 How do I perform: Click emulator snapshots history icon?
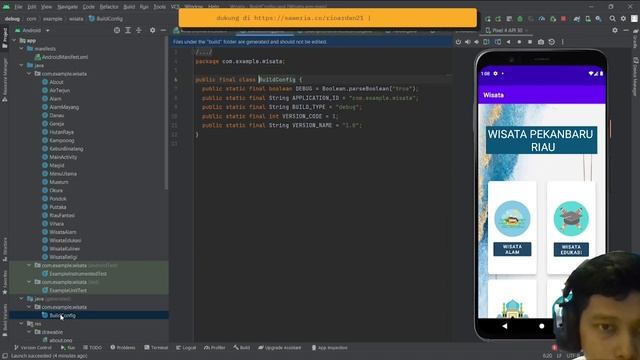click(551, 42)
